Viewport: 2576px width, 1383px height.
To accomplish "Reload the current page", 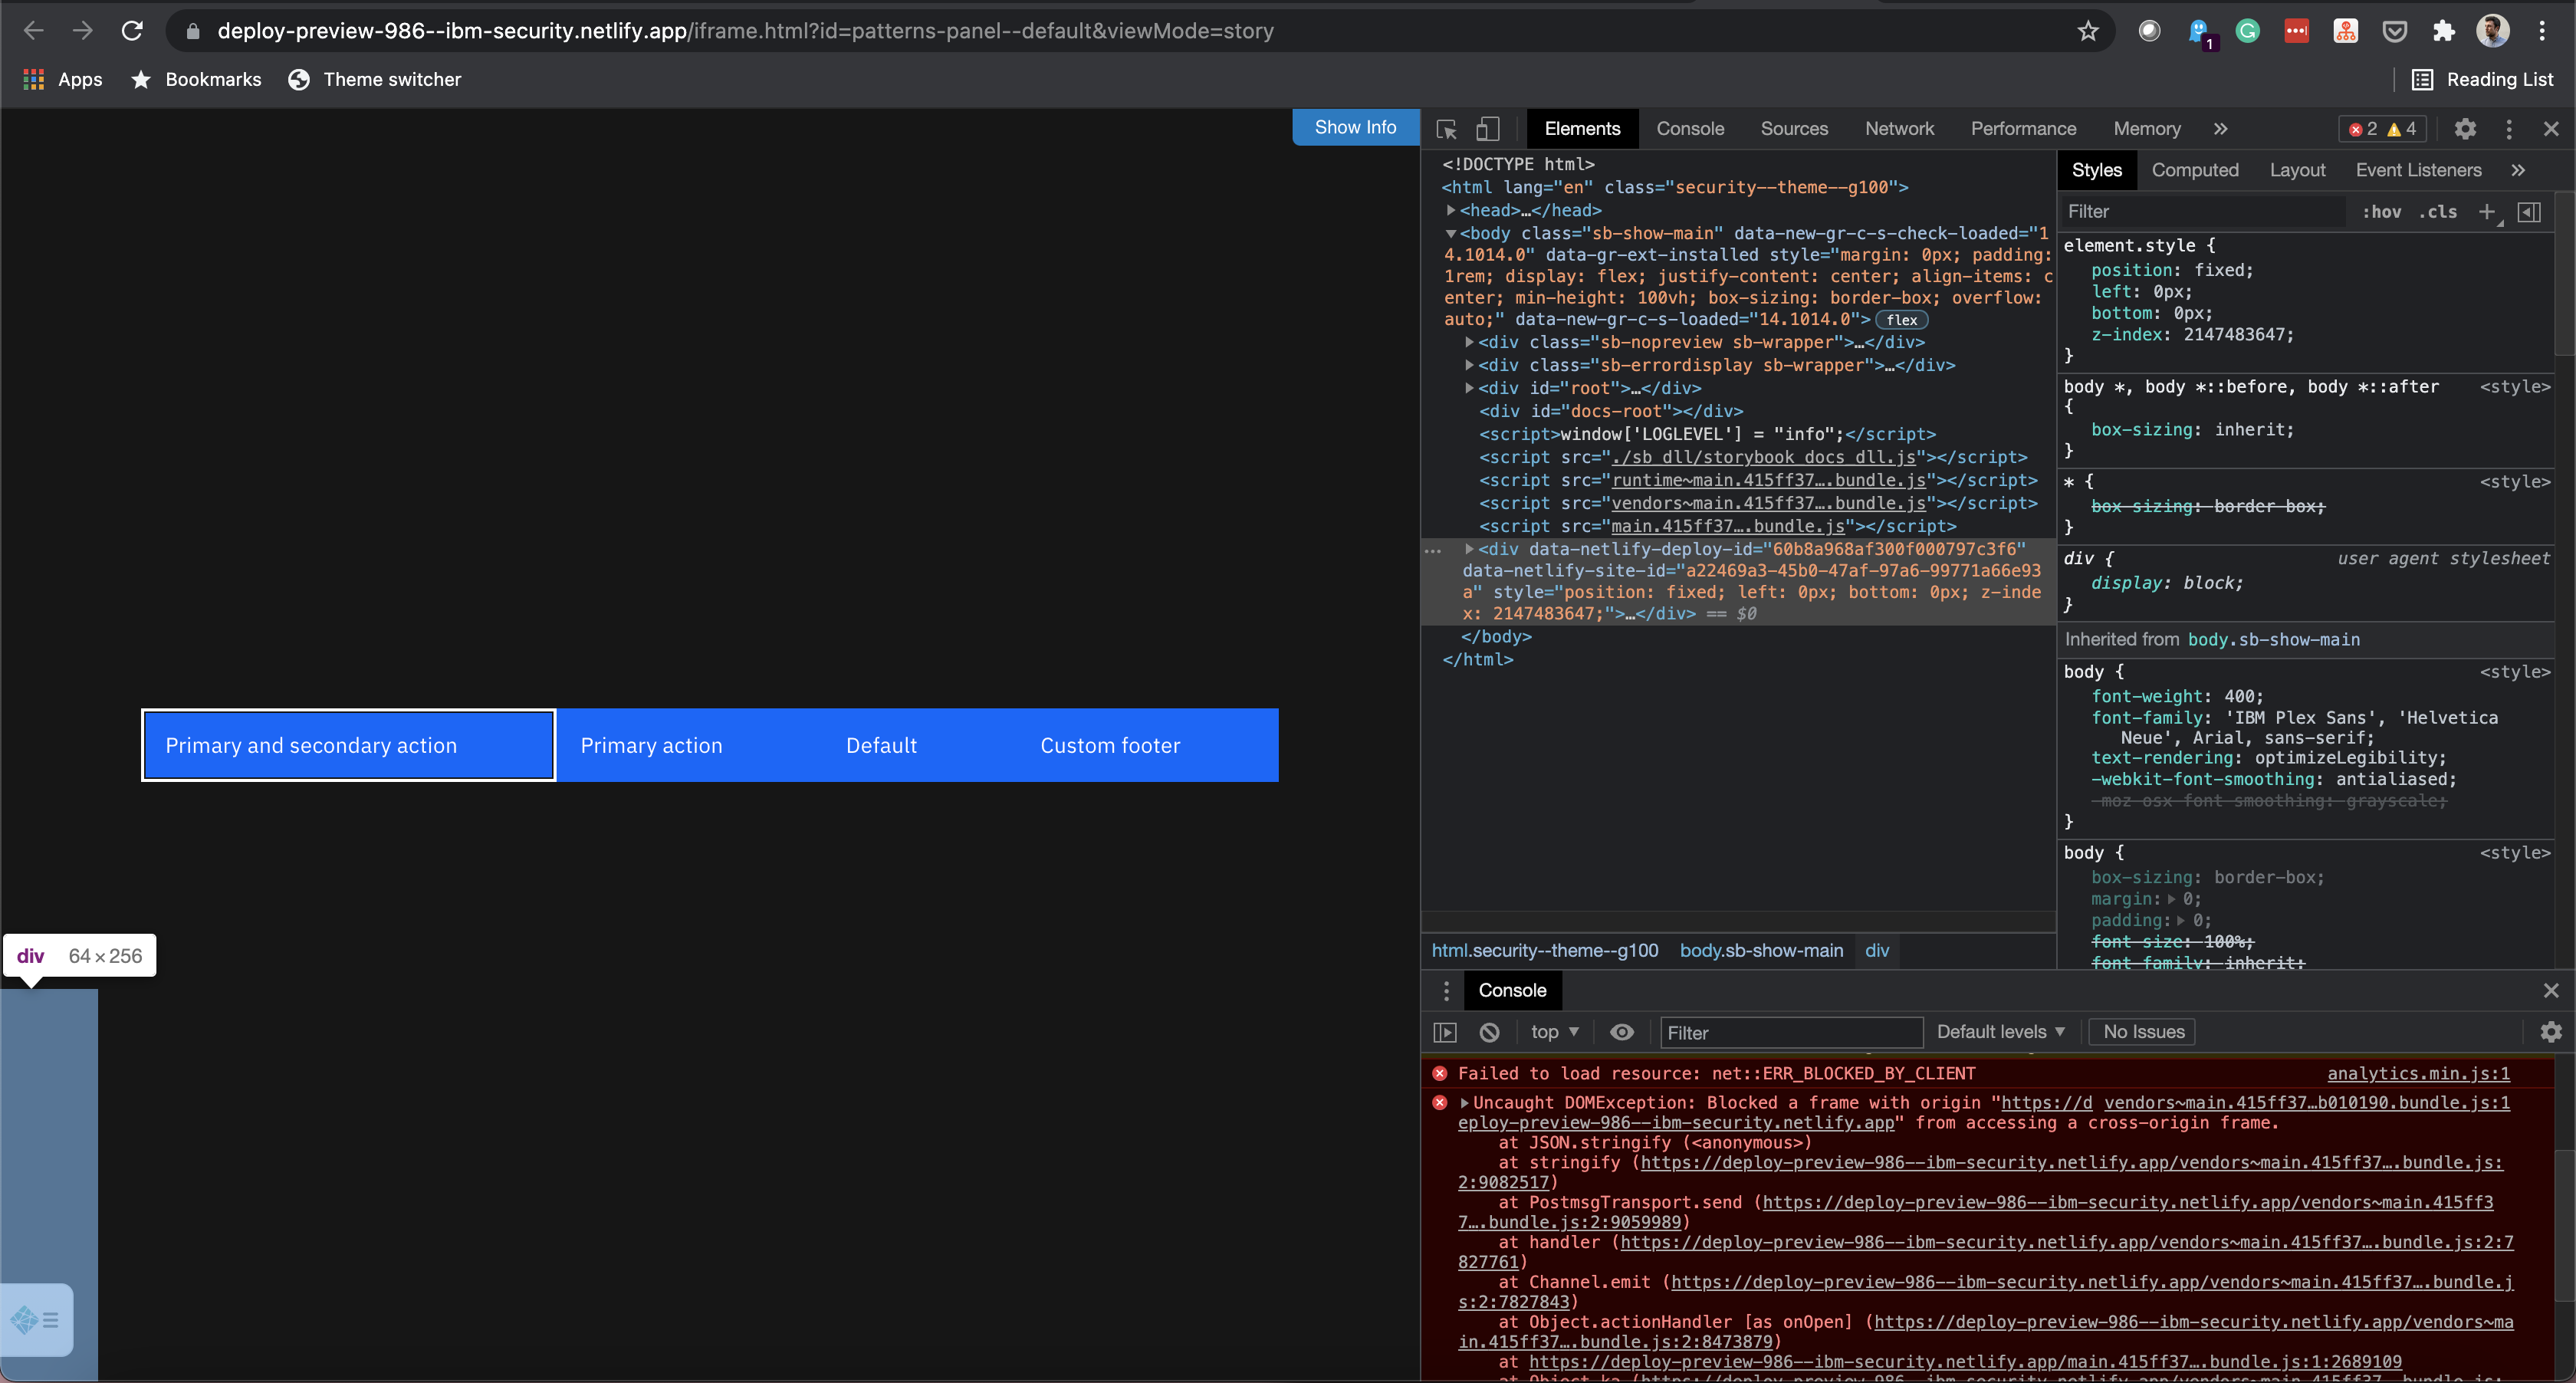I will (131, 31).
